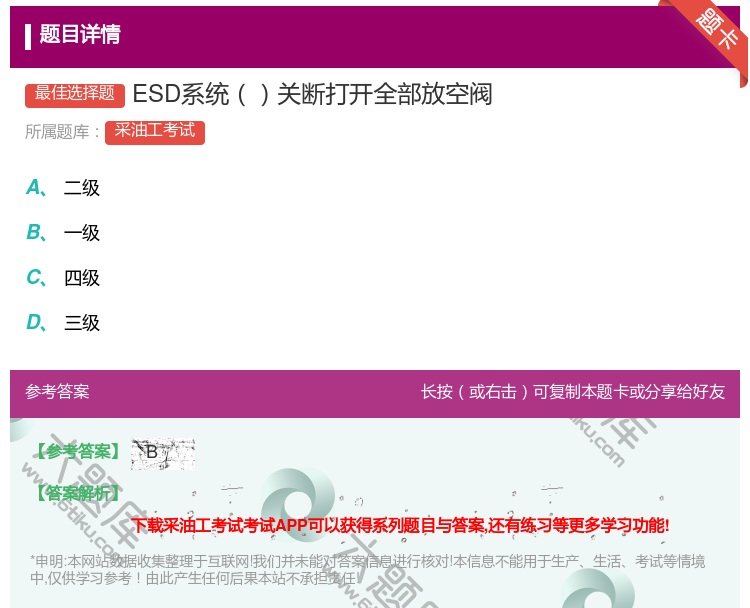Select answer option A 二级
The width and height of the screenshot is (750, 608).
click(x=63, y=188)
